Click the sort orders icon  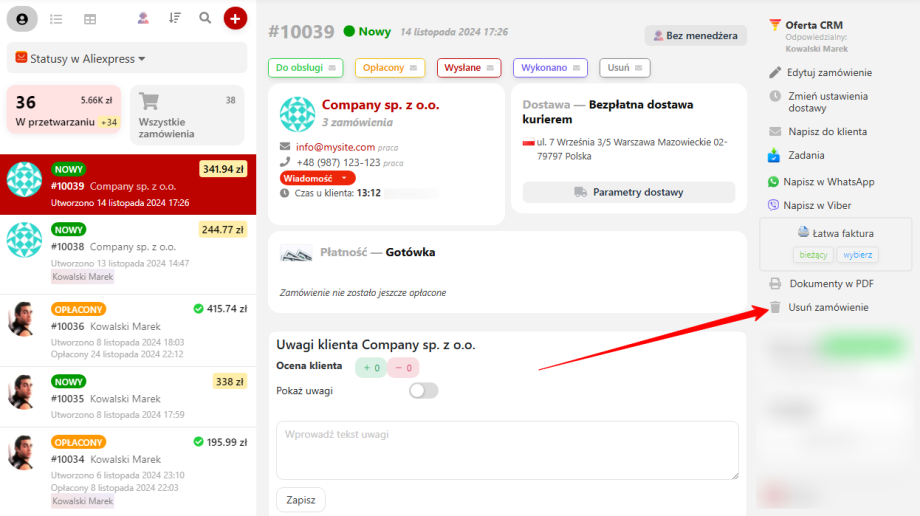(175, 18)
